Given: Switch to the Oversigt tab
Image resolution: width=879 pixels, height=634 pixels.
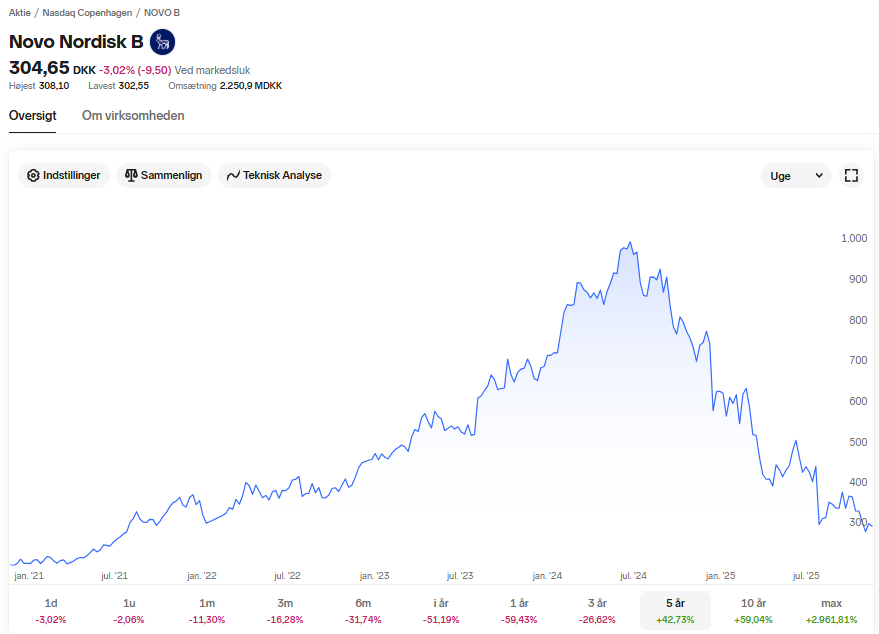Looking at the screenshot, I should point(33,115).
